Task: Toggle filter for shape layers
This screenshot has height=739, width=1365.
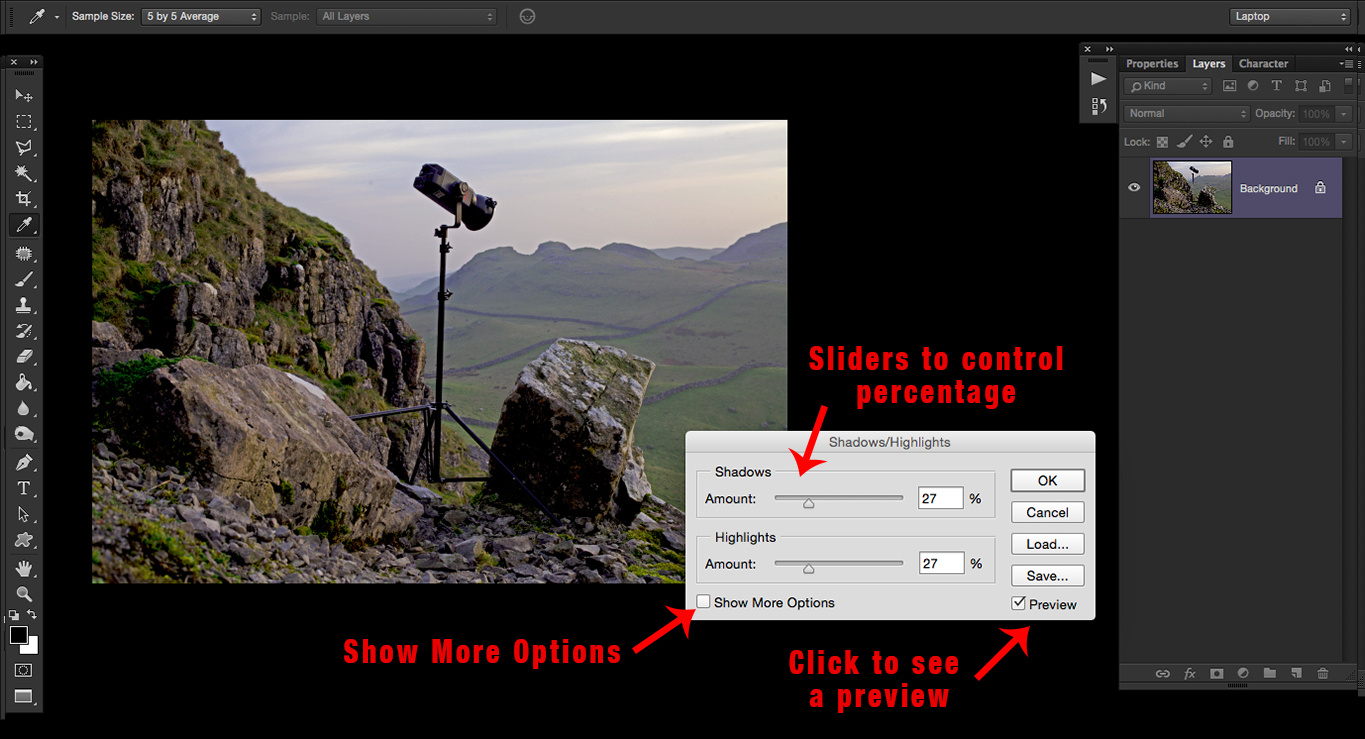Action: pyautogui.click(x=1301, y=86)
